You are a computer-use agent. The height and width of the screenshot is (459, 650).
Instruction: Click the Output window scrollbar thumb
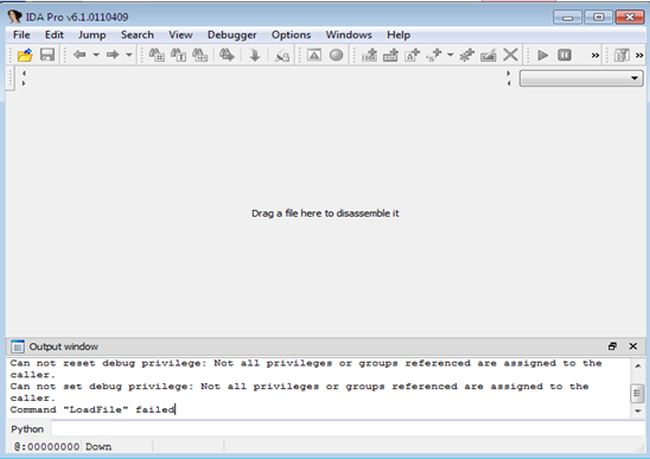tap(638, 393)
